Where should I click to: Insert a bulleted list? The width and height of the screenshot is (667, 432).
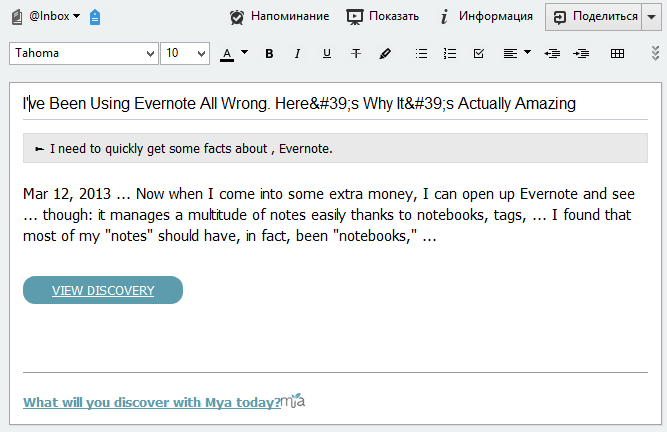tap(421, 54)
